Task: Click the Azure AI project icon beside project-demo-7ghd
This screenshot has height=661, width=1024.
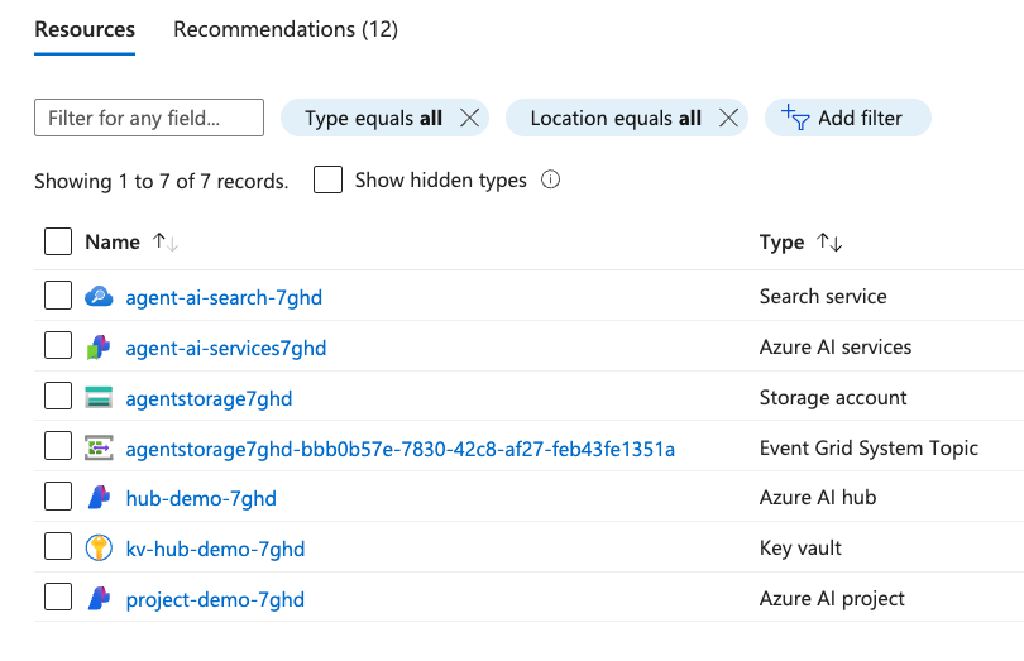Action: pos(99,597)
